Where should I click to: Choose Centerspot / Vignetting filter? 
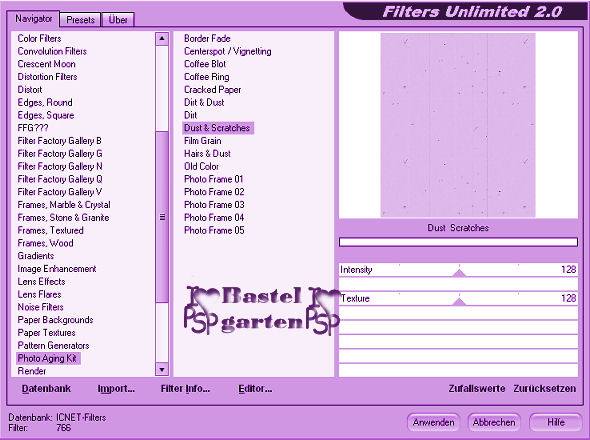228,51
